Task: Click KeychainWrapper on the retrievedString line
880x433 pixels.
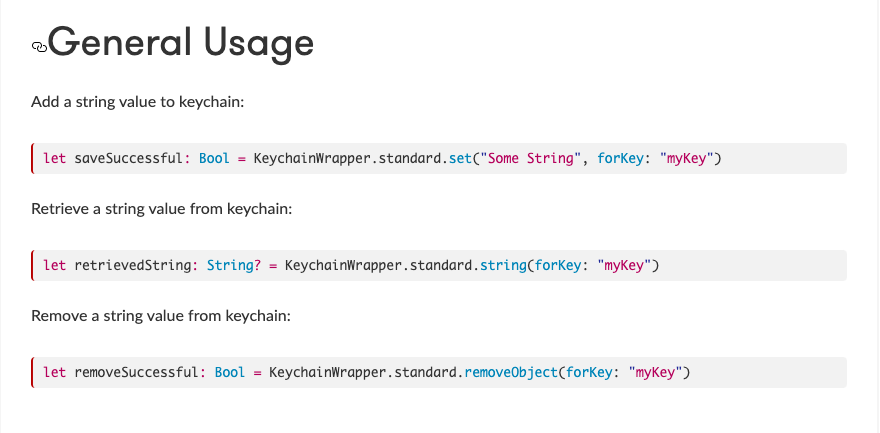Action: click(340, 265)
